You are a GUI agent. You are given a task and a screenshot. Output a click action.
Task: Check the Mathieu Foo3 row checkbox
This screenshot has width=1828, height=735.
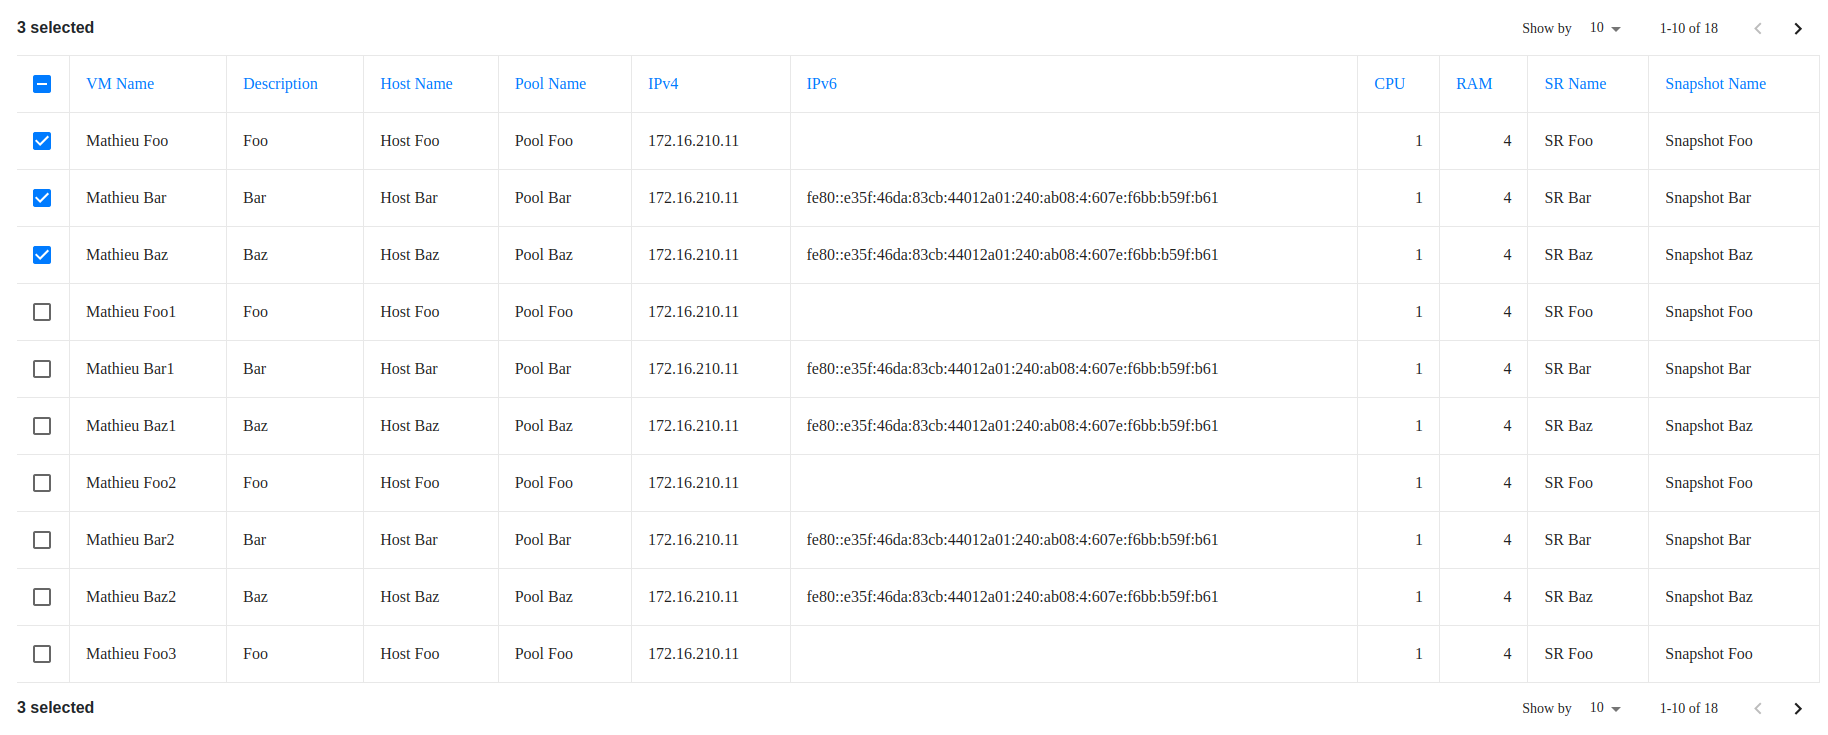tap(42, 654)
